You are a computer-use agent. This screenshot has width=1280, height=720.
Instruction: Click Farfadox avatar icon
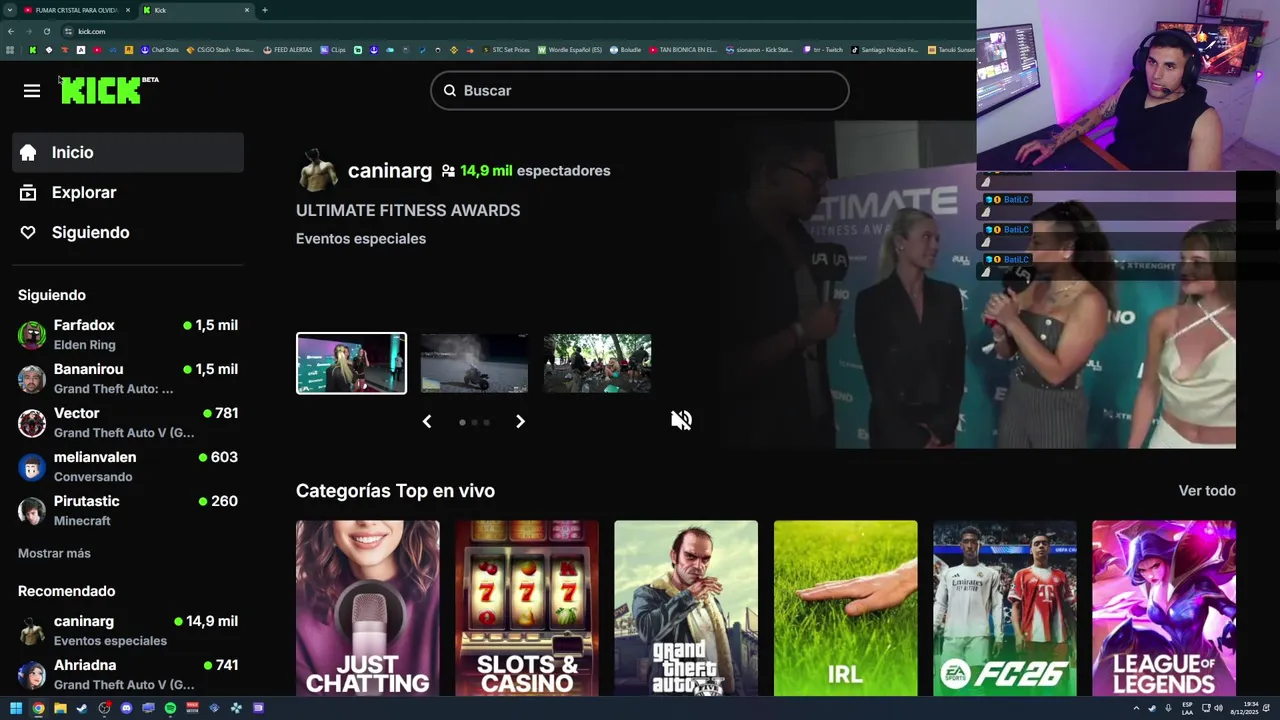[x=32, y=335]
